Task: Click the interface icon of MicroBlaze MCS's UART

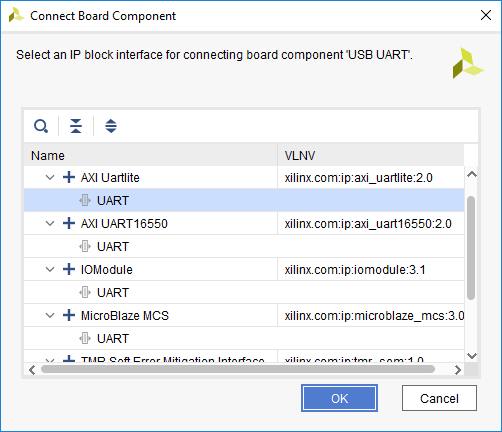Action: [85, 338]
